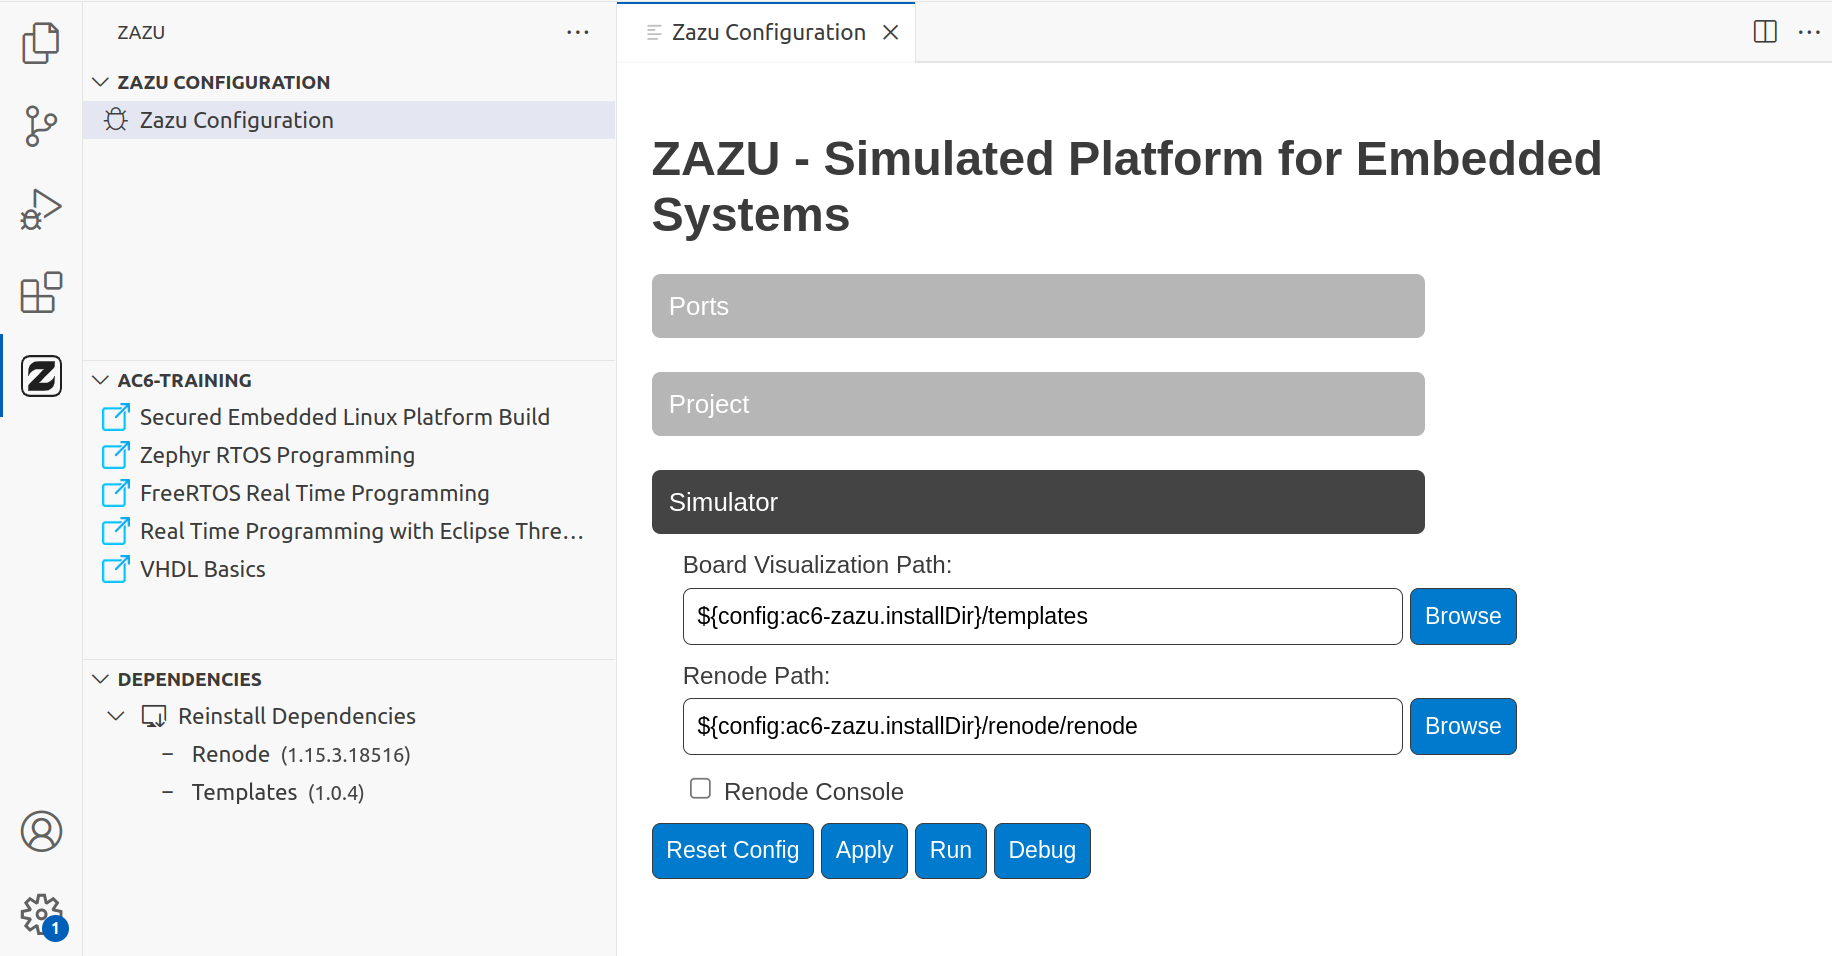
Task: Click the Debug button
Action: 1042,851
